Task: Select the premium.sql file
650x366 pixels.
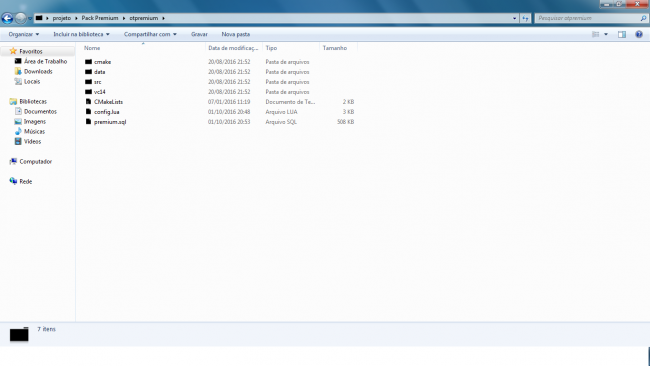Action: pos(110,122)
